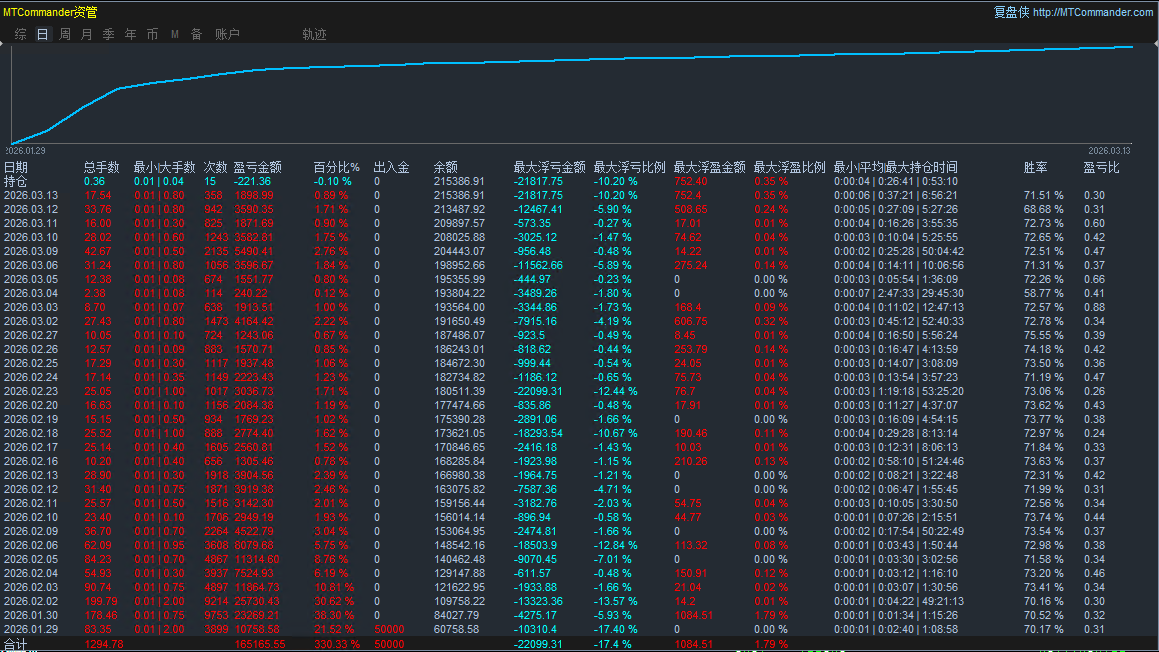Viewport: 1159px width, 652px height.
Task: Select the 年 yearly tab
Action: tap(131, 34)
